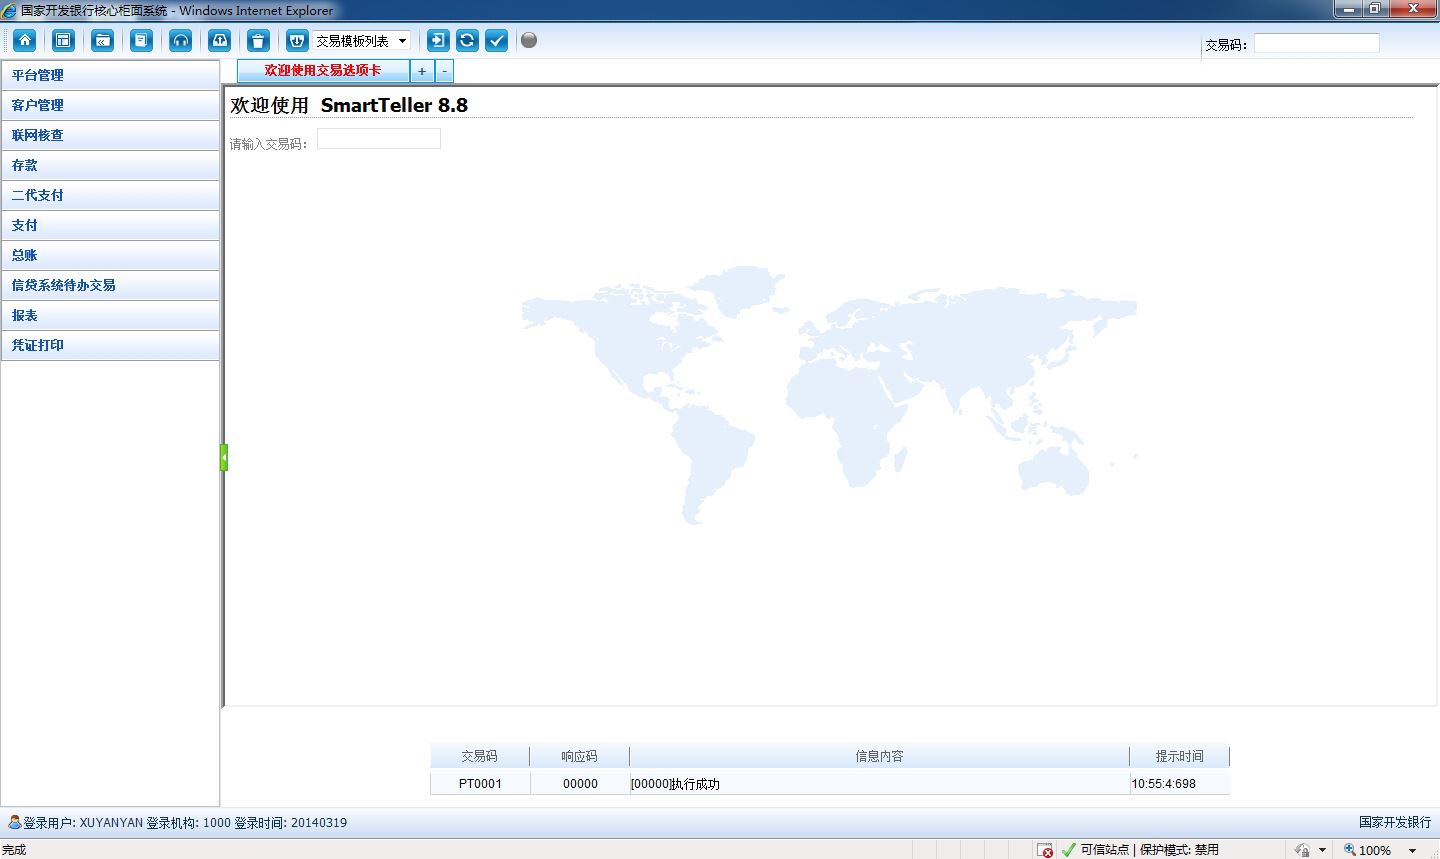Click the 响应码 column header

[x=580, y=756]
